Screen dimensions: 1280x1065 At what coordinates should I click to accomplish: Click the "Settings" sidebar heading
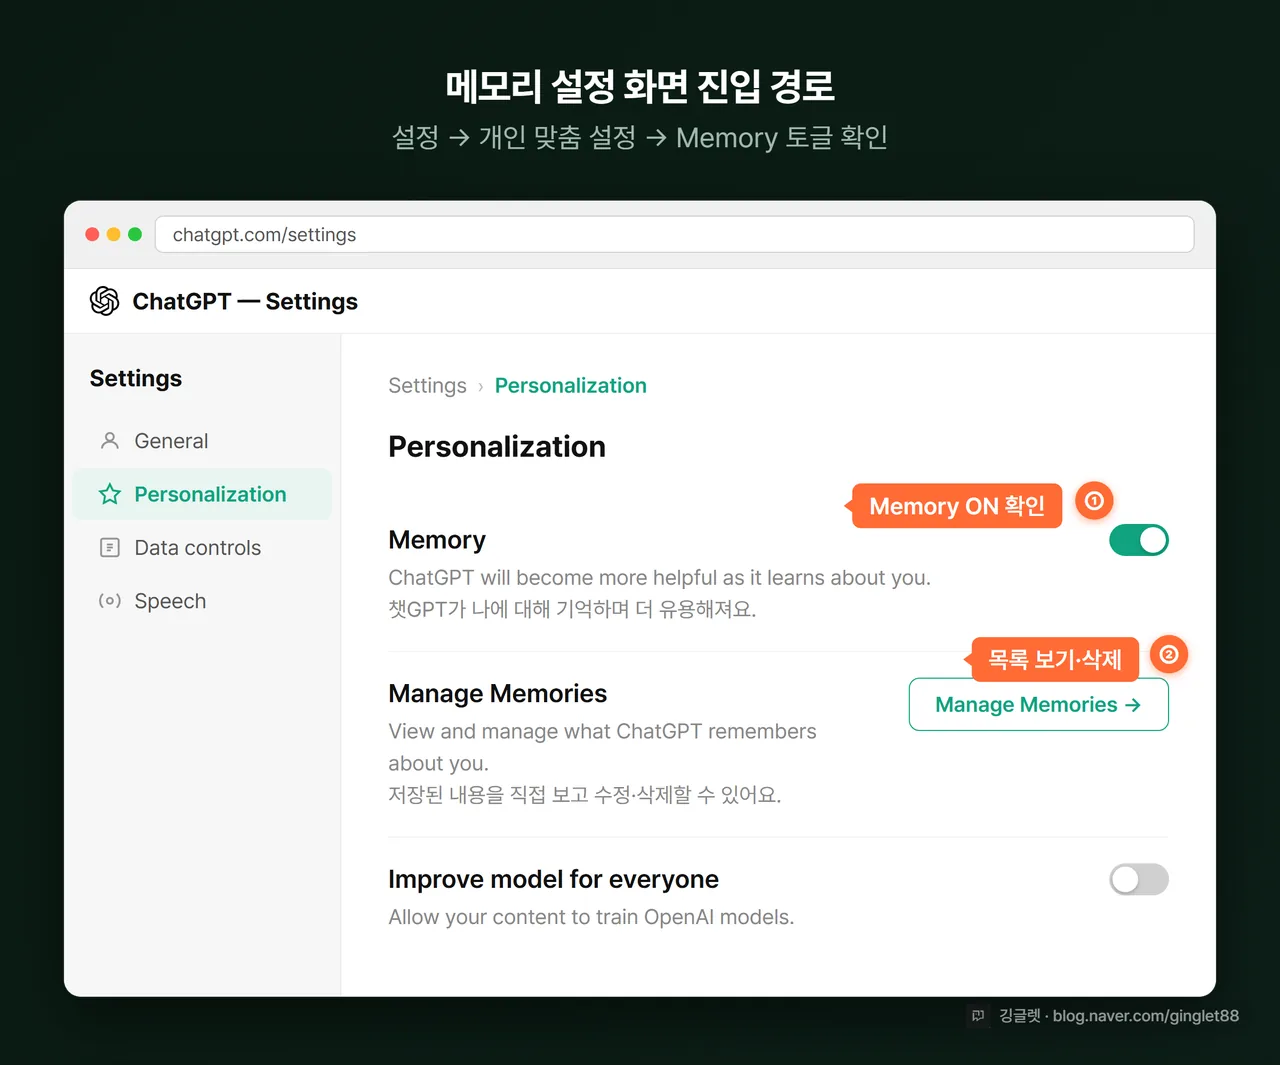(136, 378)
